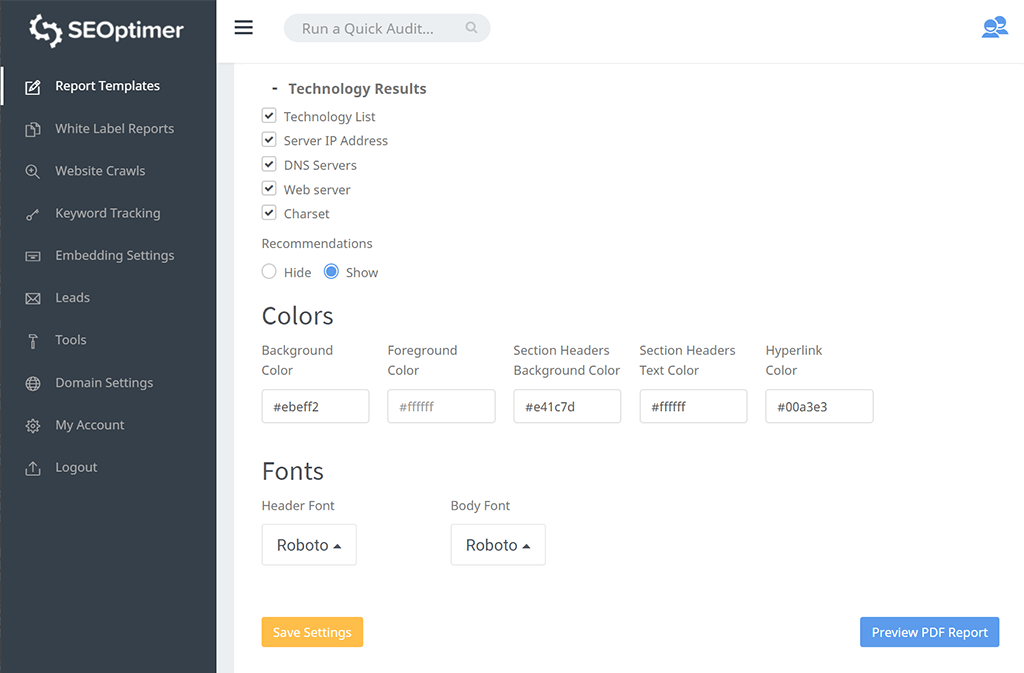Click the Leads envelope icon

pyautogui.click(x=33, y=298)
